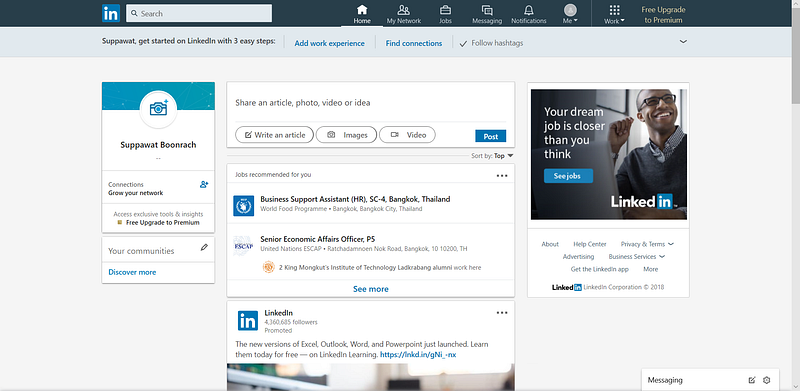Click World Food Programme logo
800x391 pixels.
tap(244, 206)
